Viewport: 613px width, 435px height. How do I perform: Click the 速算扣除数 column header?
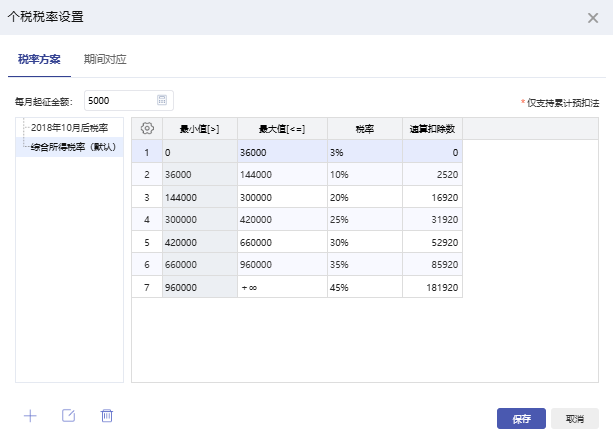click(x=432, y=128)
